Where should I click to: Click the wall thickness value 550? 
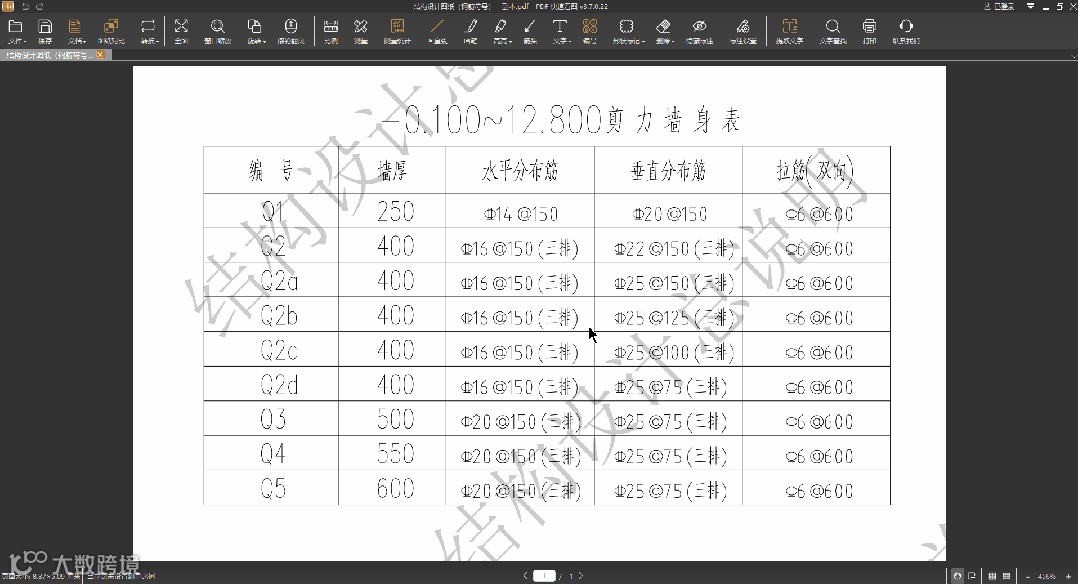395,454
